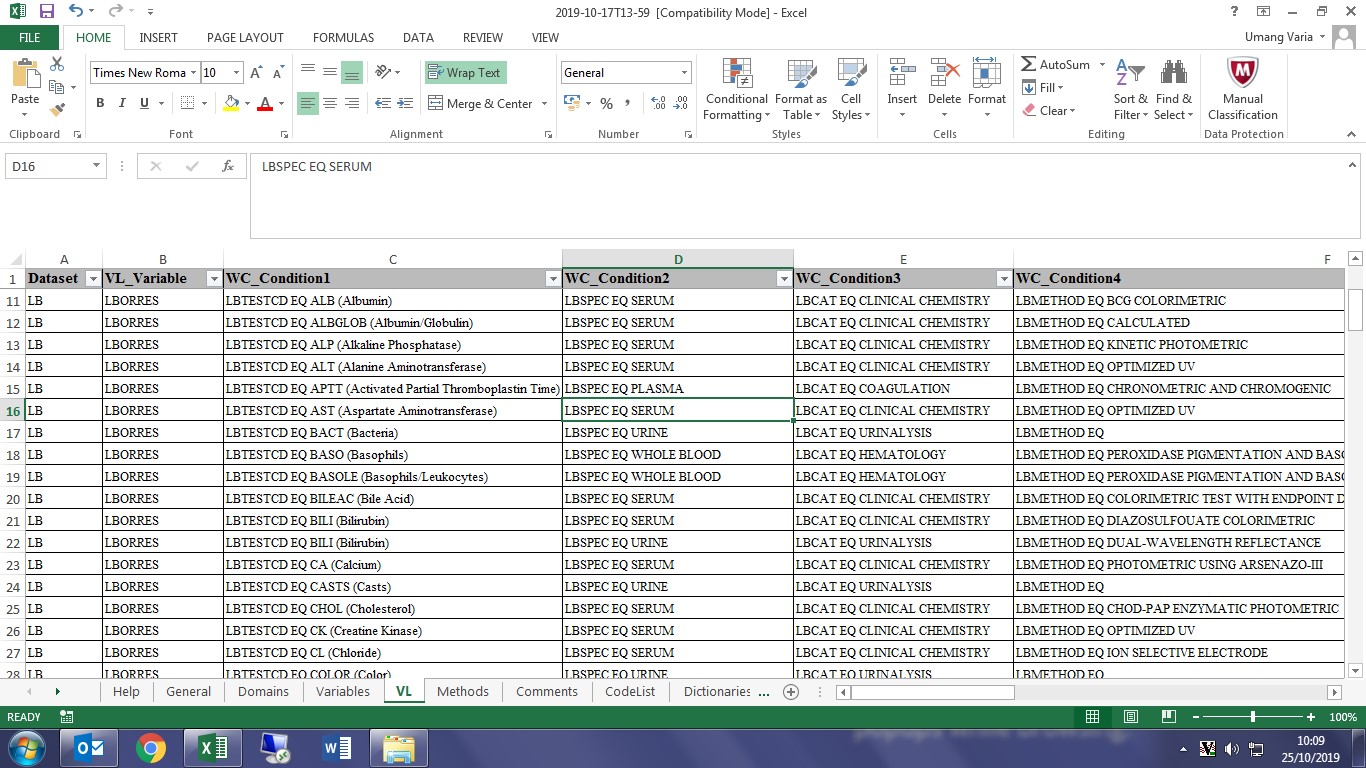Viewport: 1366px width, 768px height.
Task: Click the Percent Style icon
Action: pyautogui.click(x=605, y=103)
